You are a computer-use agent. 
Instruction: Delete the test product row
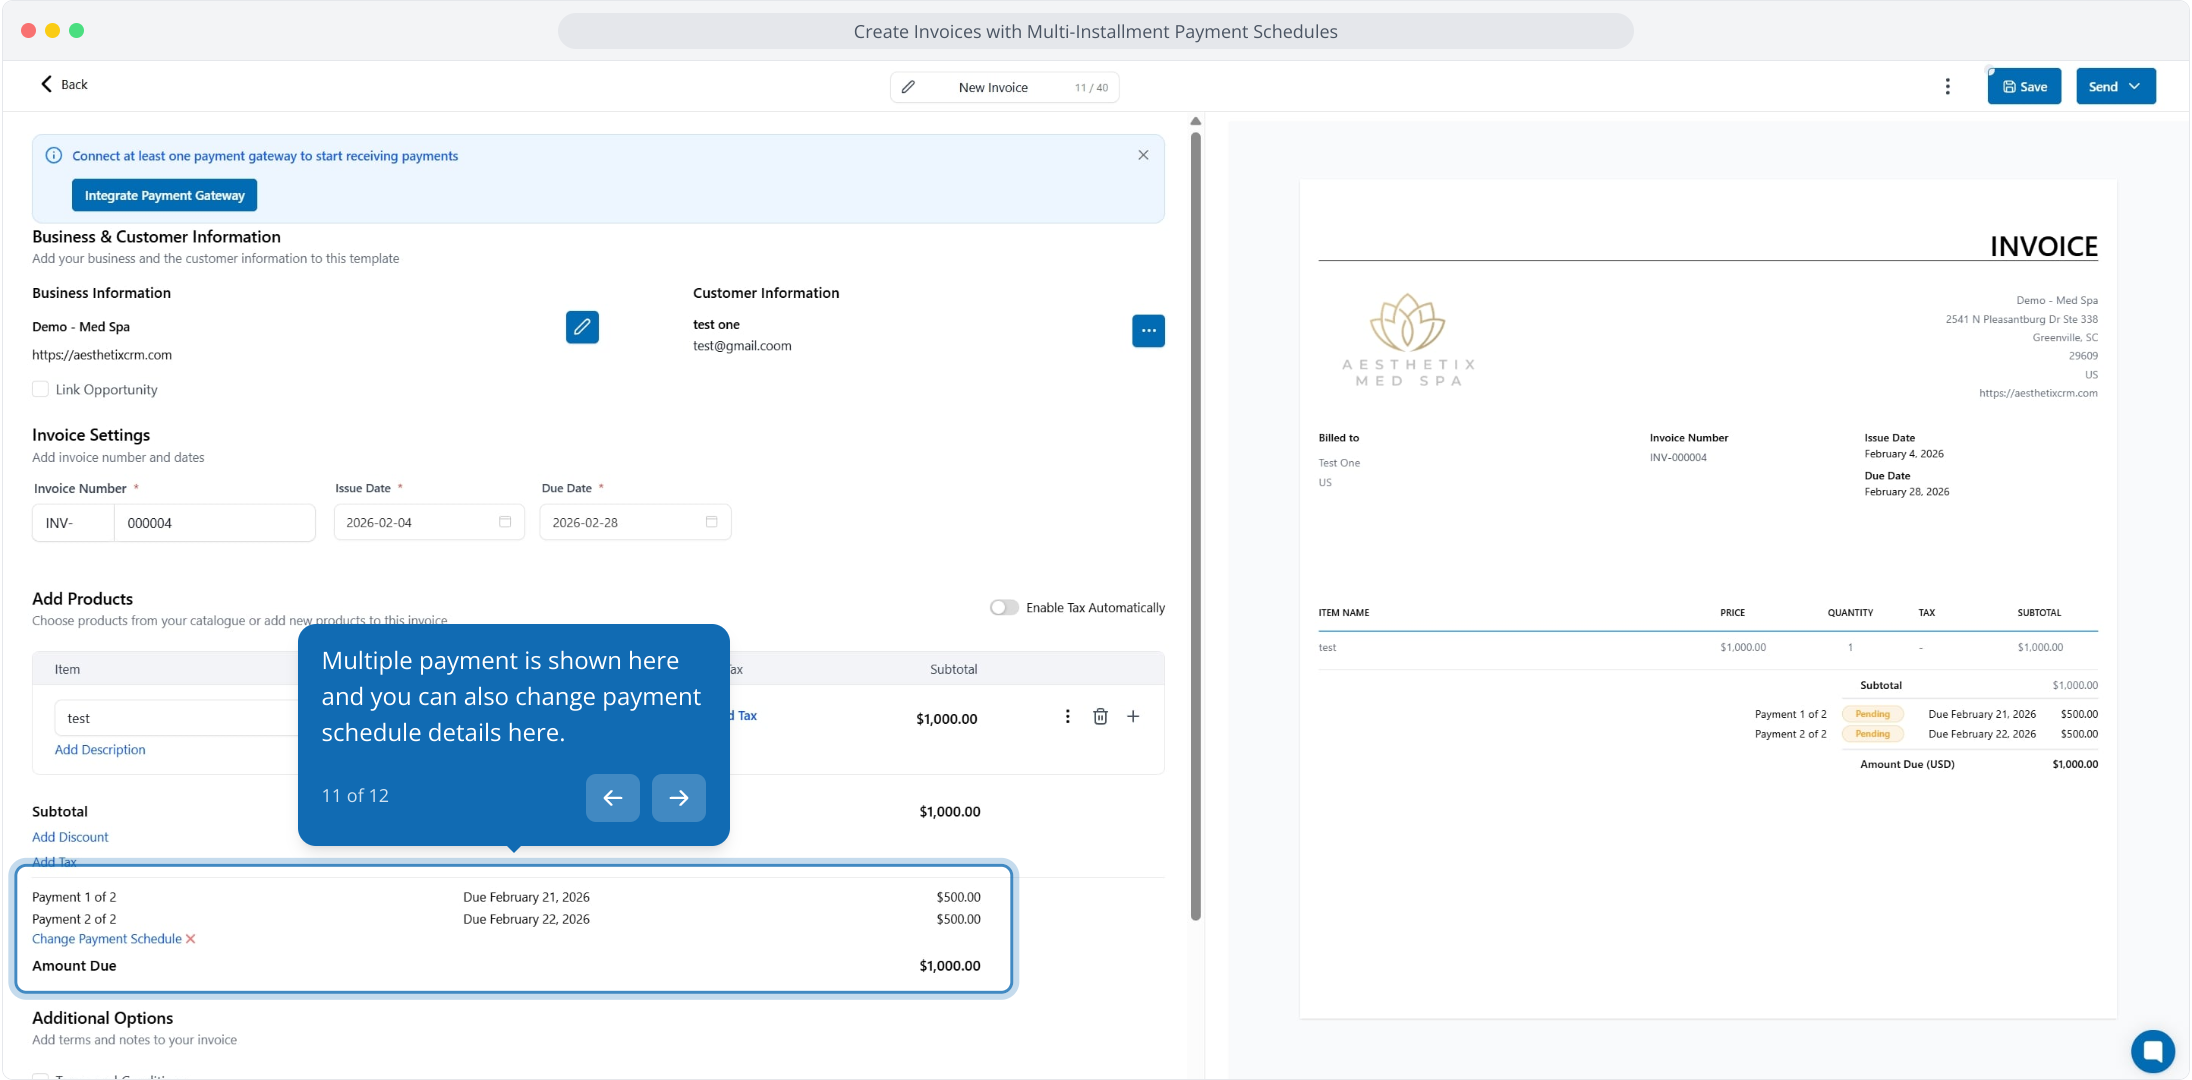1100,717
